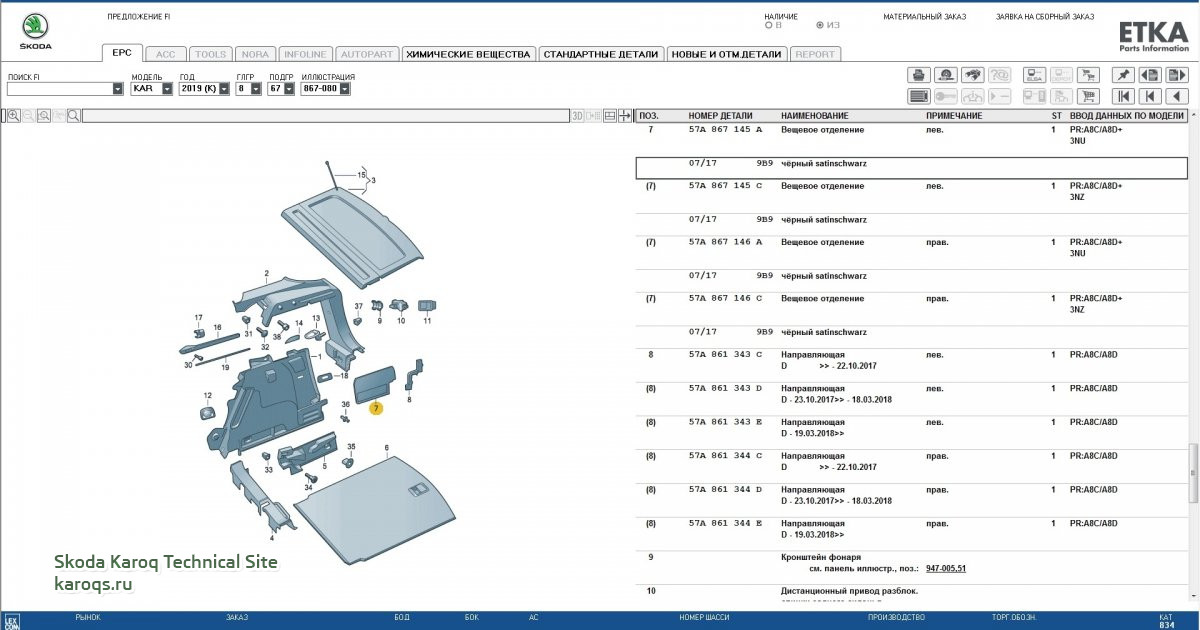Open the ГОД dropdown showing 2019 (K)

point(225,89)
